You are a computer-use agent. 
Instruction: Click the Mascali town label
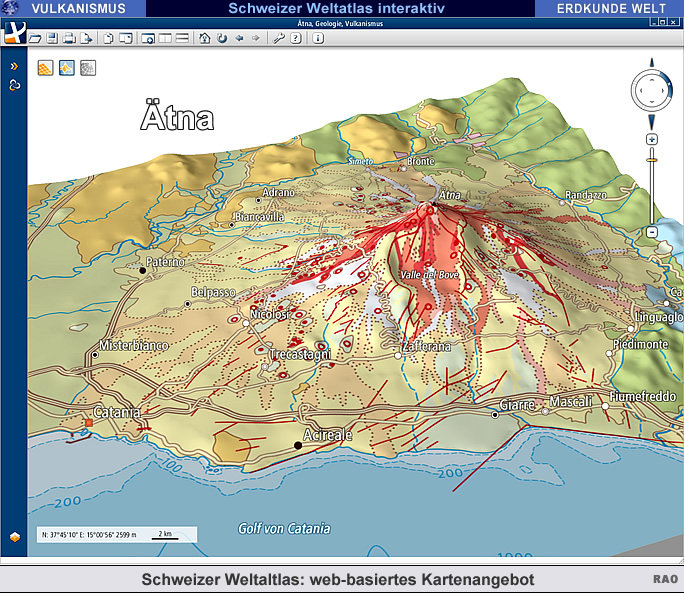tap(571, 402)
